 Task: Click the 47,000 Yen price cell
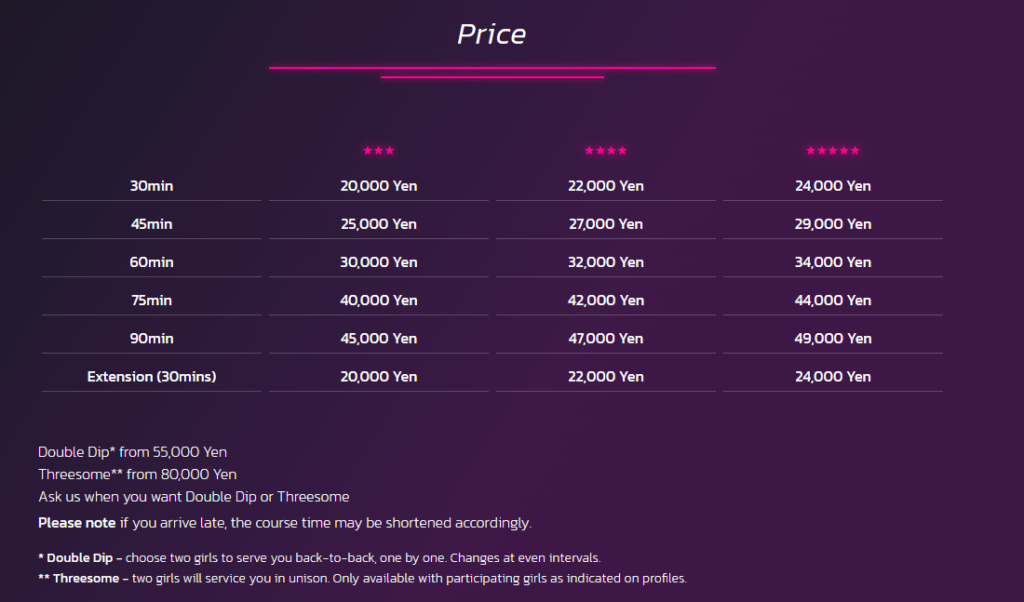[x=606, y=339]
